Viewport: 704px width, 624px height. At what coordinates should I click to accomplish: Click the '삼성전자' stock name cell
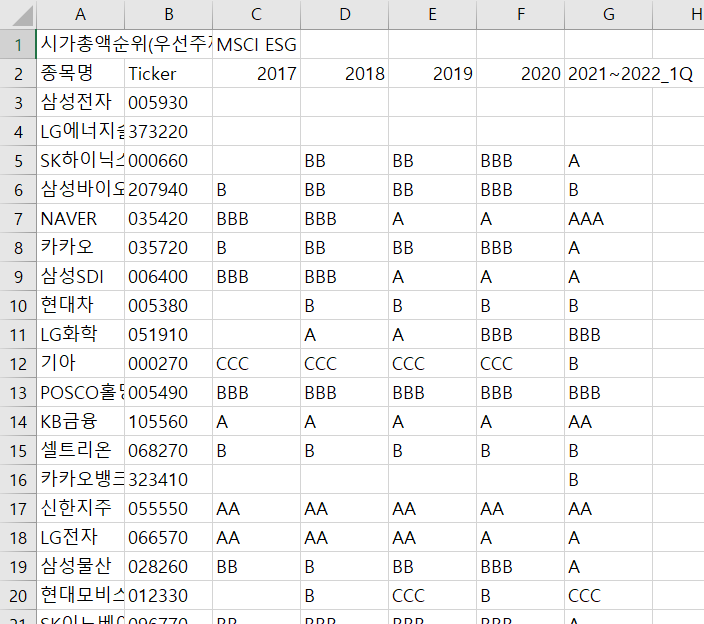pos(80,102)
